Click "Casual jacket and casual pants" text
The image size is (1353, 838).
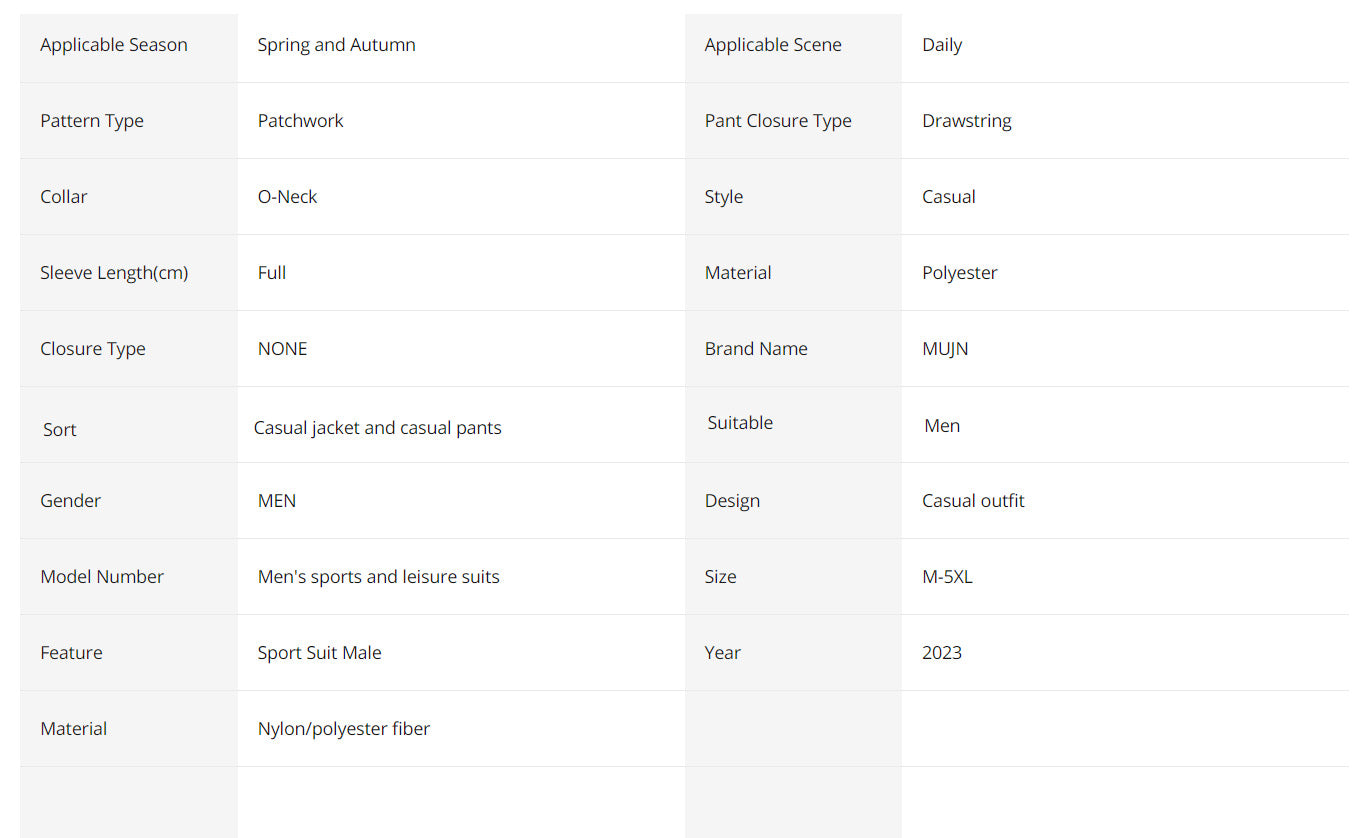[x=377, y=428]
